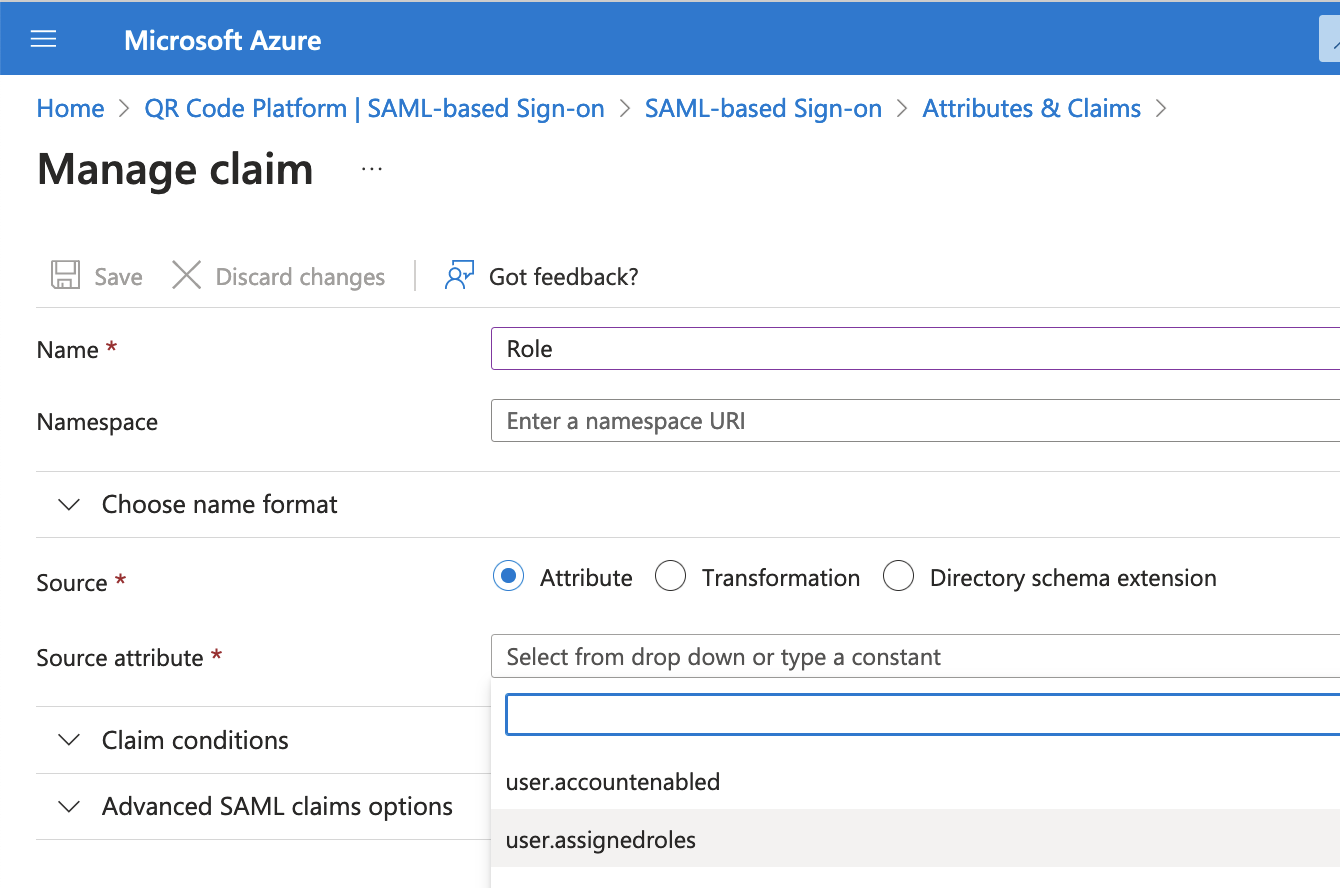The width and height of the screenshot is (1340, 888).
Task: Open the QR Code Platform | SAML-based Sign-on breadcrumb
Action: [374, 108]
